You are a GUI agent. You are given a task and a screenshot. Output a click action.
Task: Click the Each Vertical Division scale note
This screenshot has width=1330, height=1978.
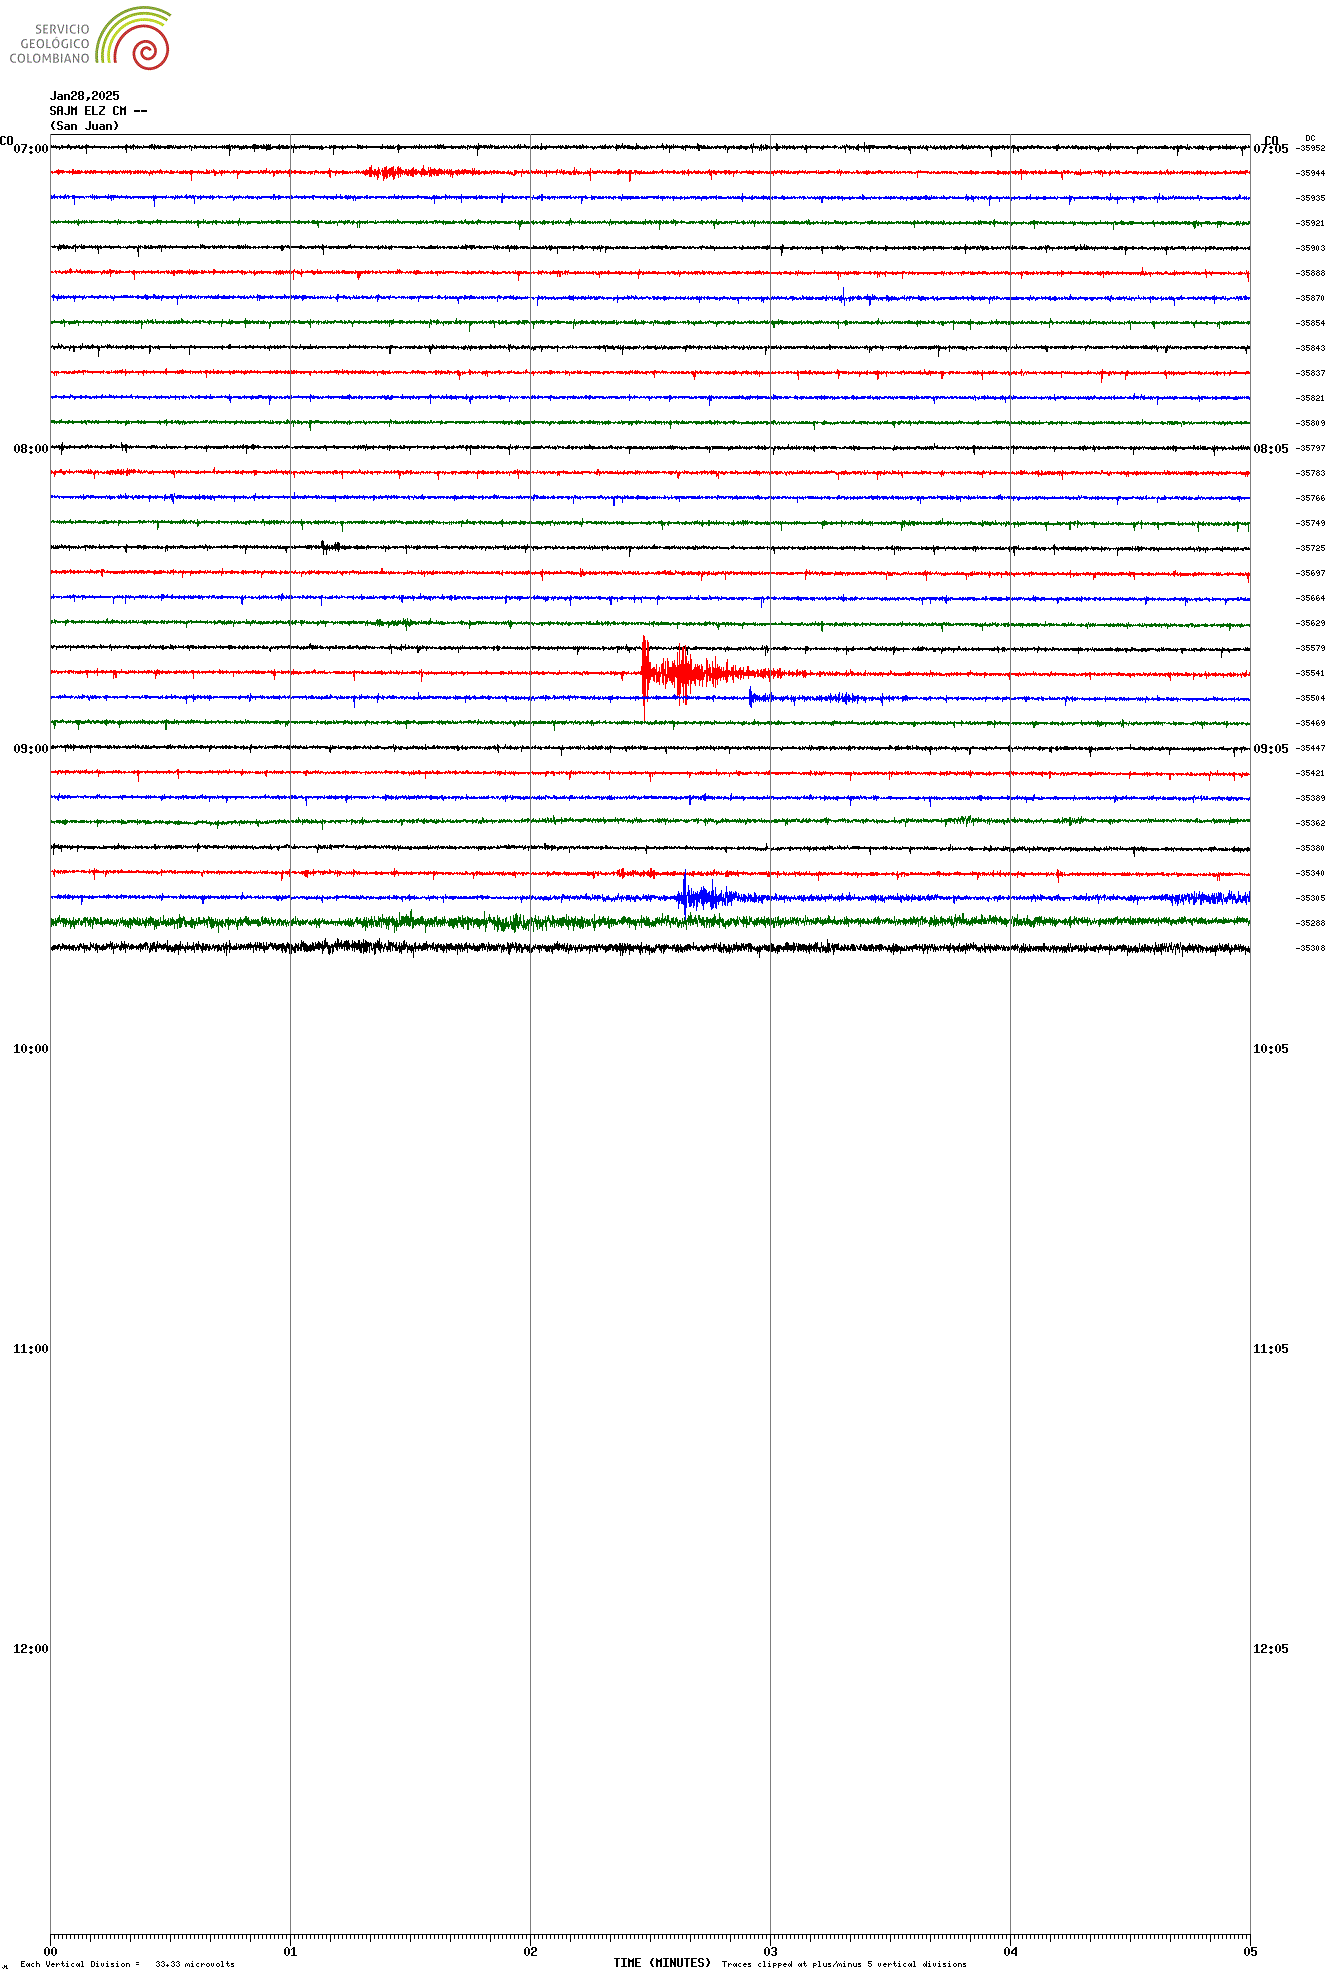coord(127,1964)
